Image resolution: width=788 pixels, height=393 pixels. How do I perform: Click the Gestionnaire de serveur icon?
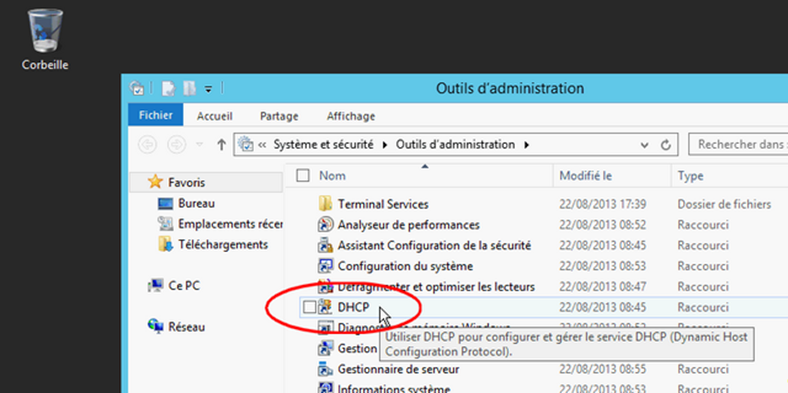326,369
